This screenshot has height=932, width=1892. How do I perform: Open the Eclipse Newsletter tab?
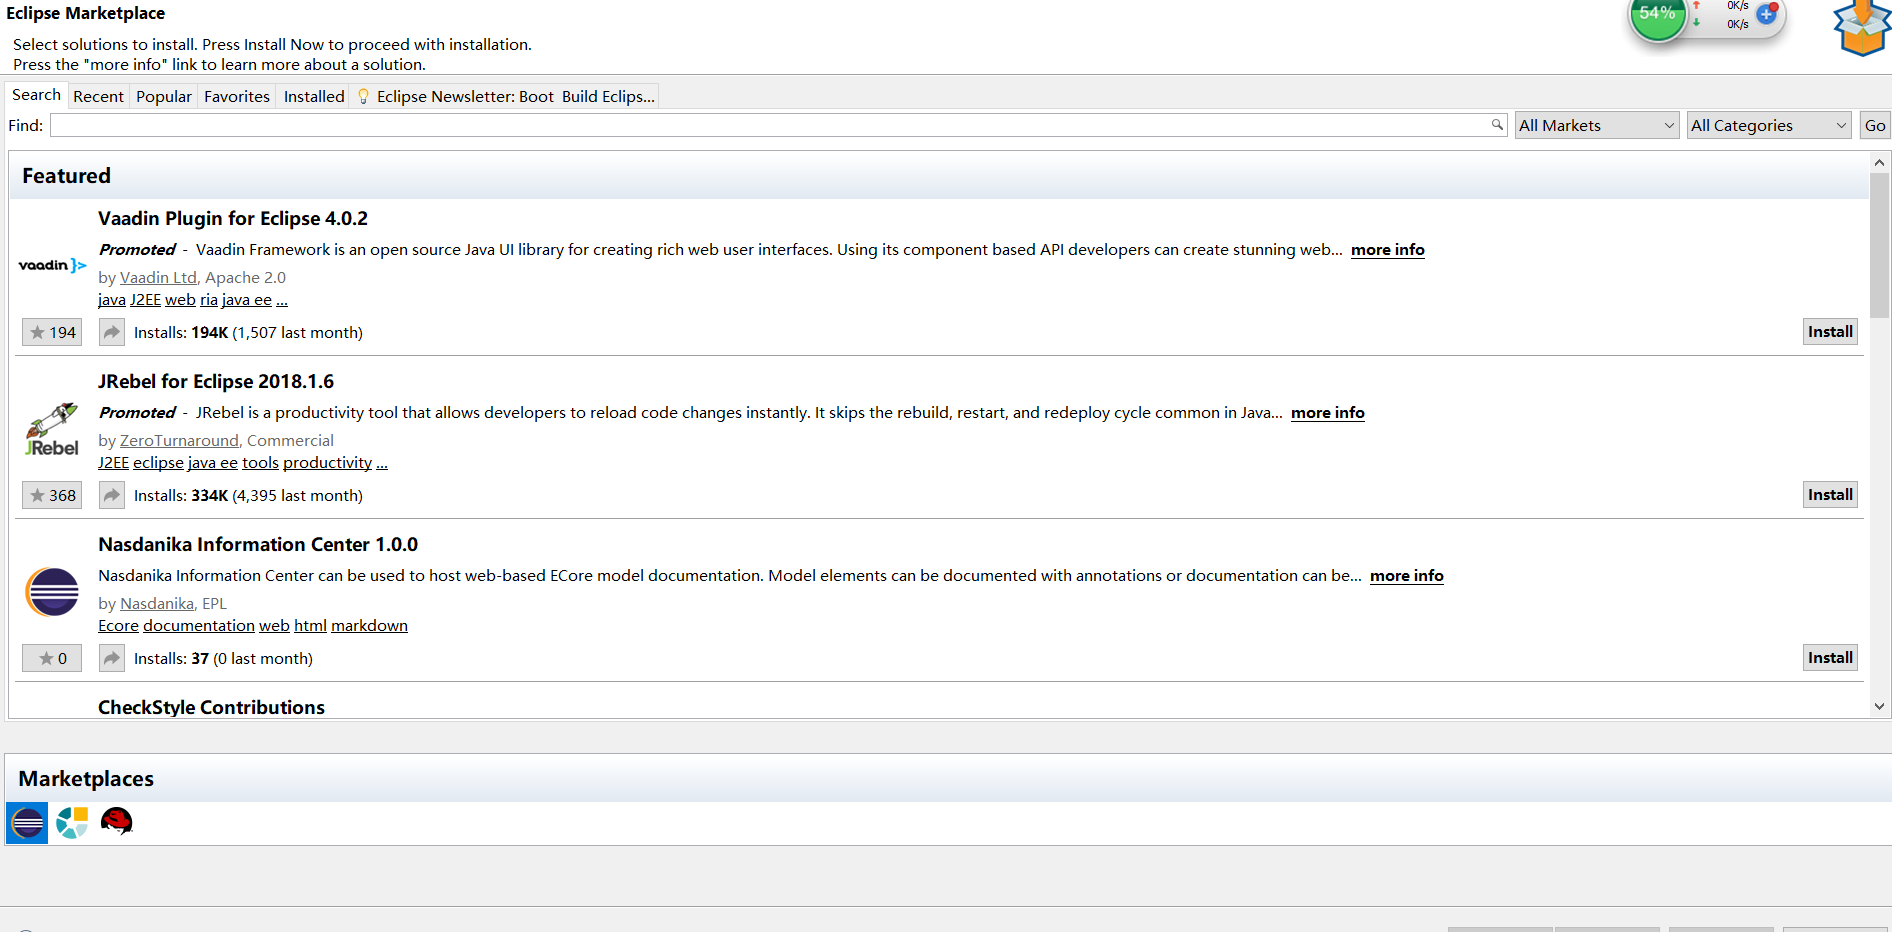[506, 96]
